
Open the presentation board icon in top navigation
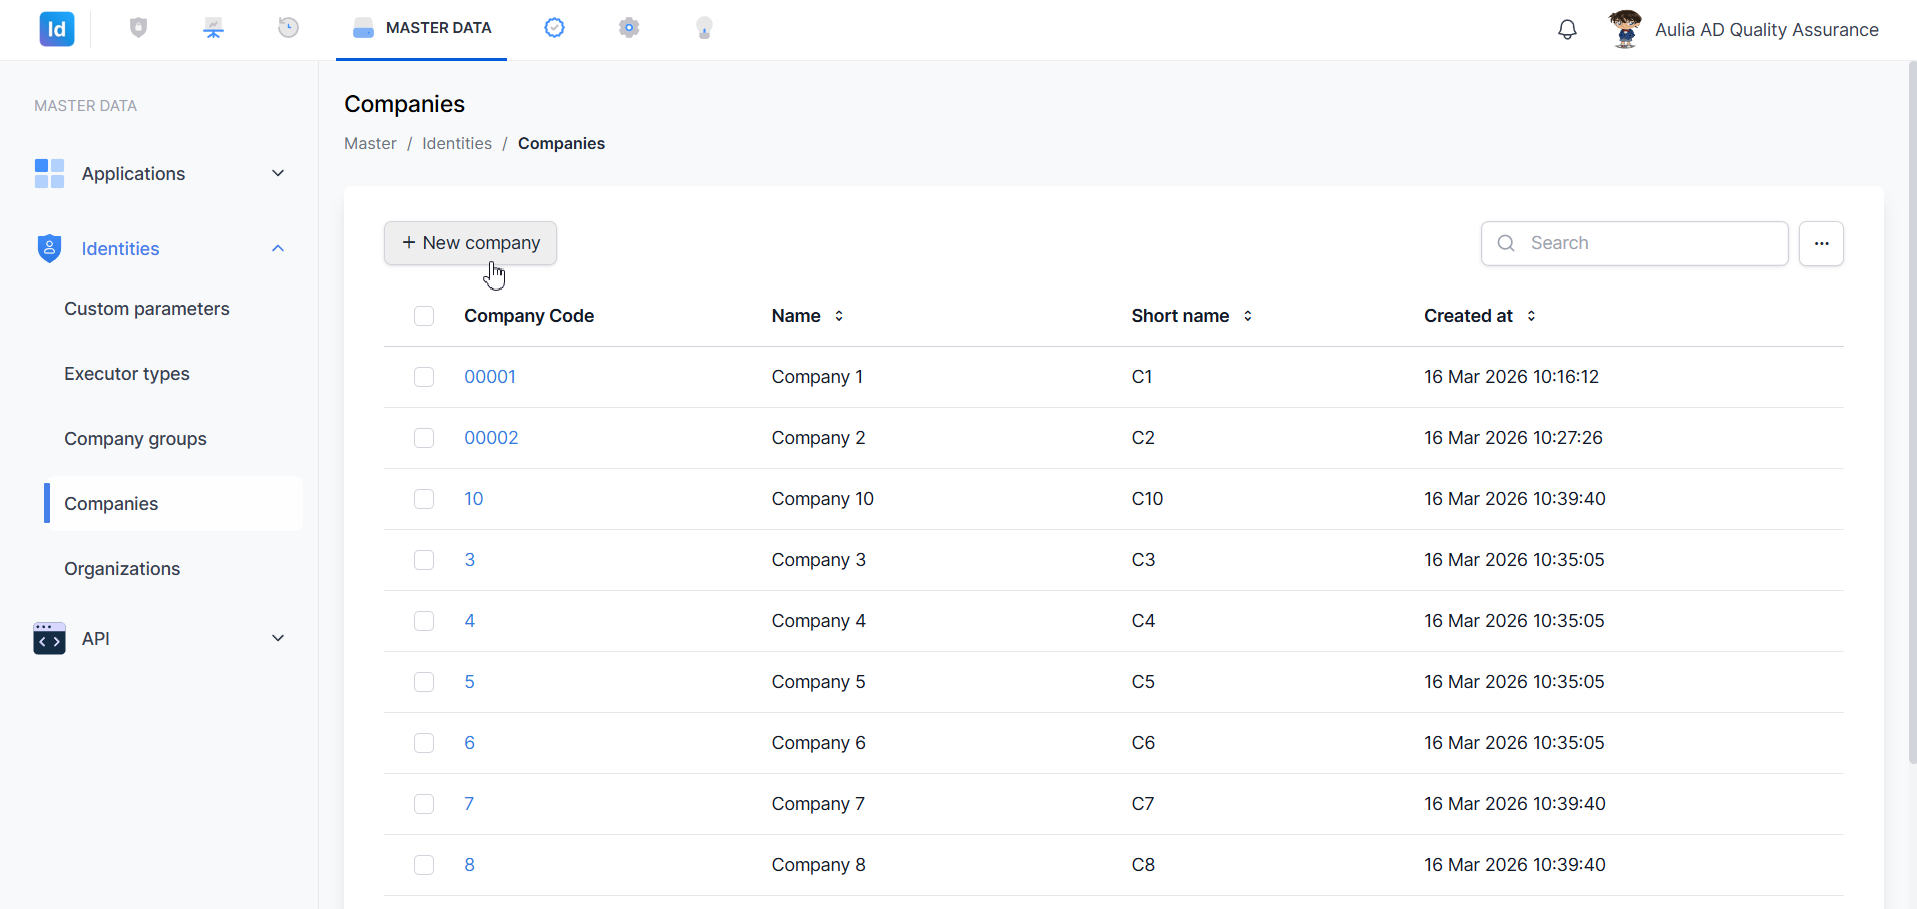(213, 28)
